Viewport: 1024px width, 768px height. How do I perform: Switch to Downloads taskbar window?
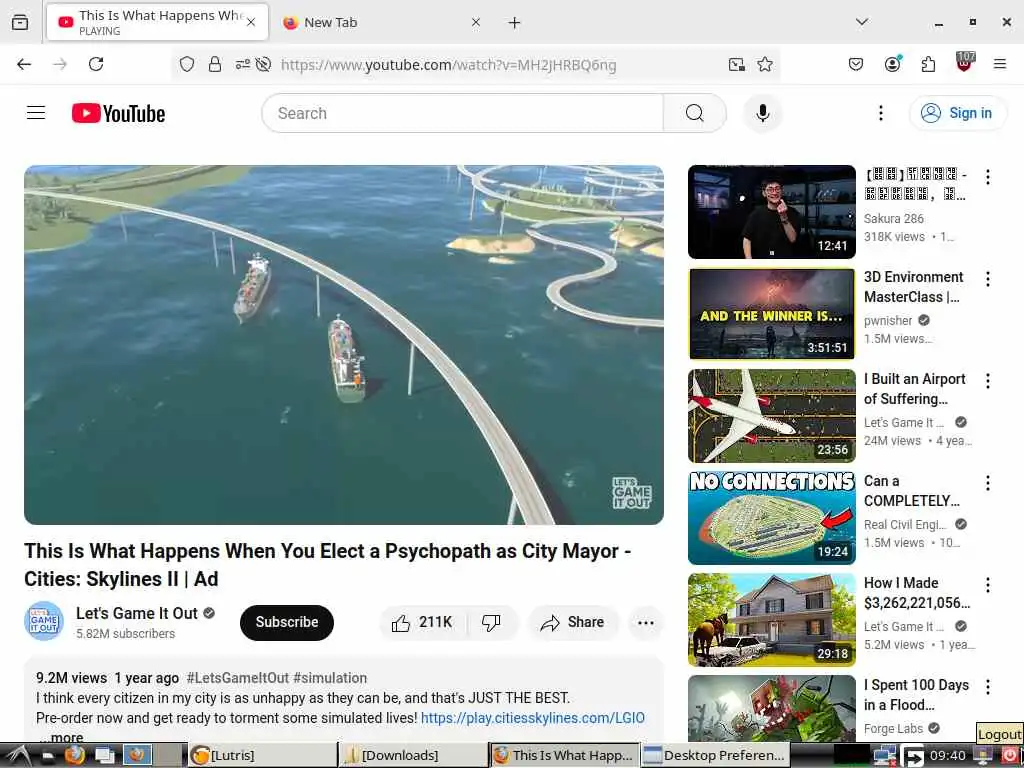tap(413, 756)
